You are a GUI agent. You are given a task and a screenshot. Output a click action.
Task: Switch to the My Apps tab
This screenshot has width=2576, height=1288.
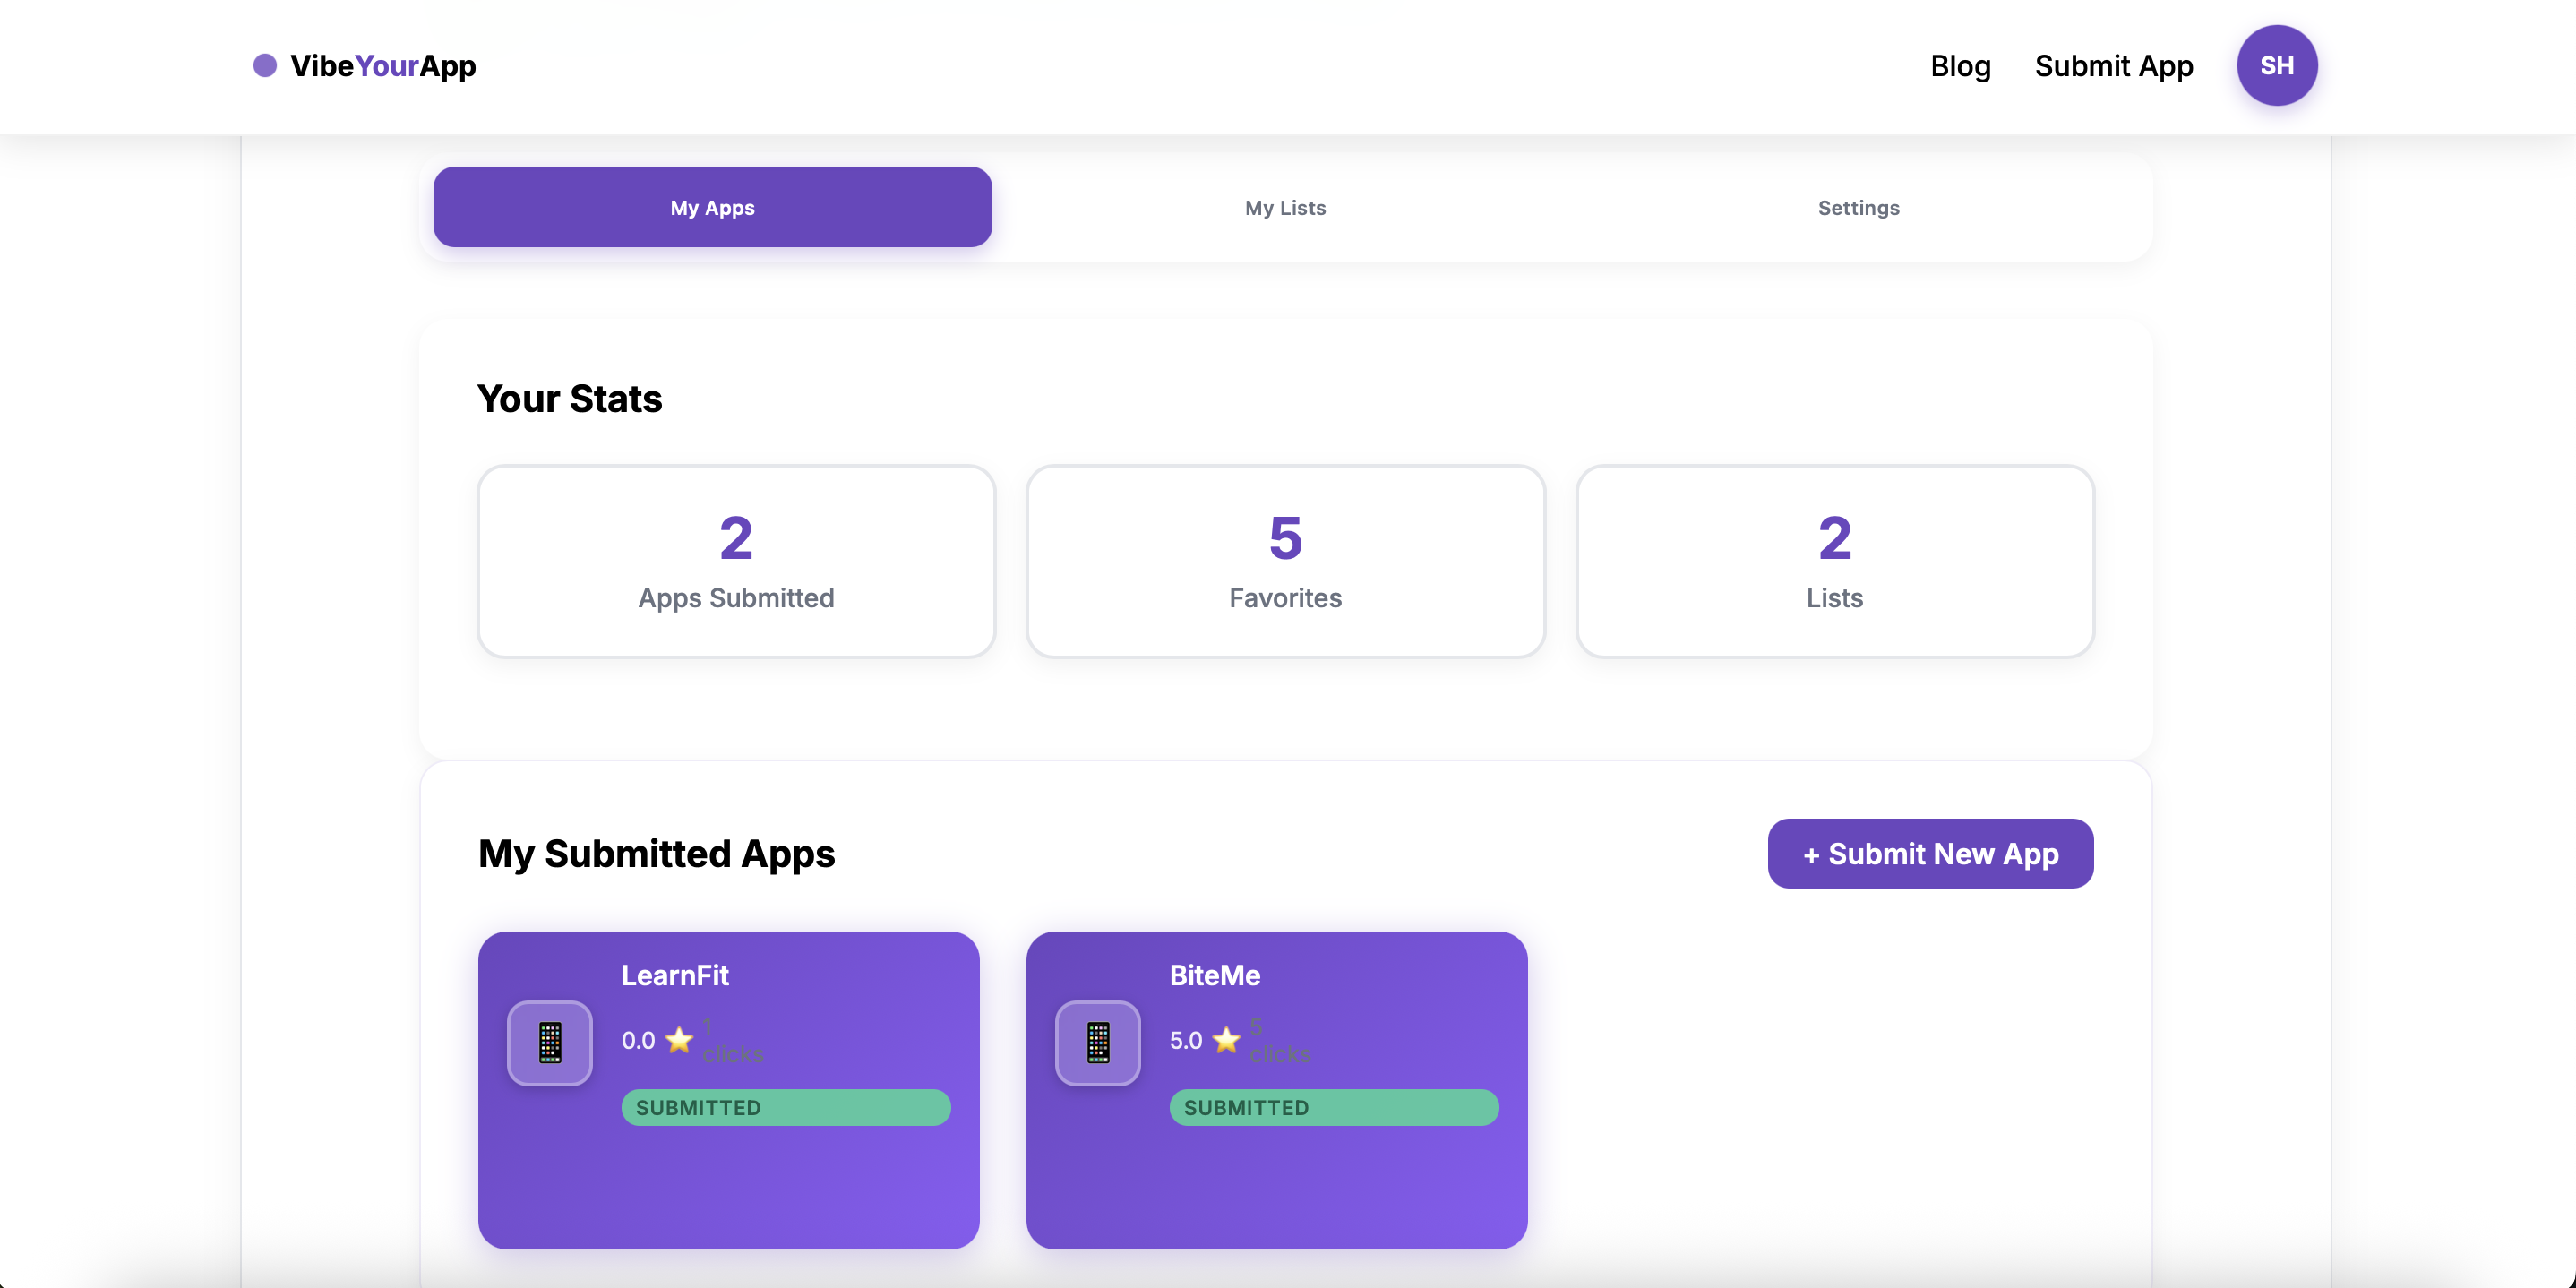[712, 208]
